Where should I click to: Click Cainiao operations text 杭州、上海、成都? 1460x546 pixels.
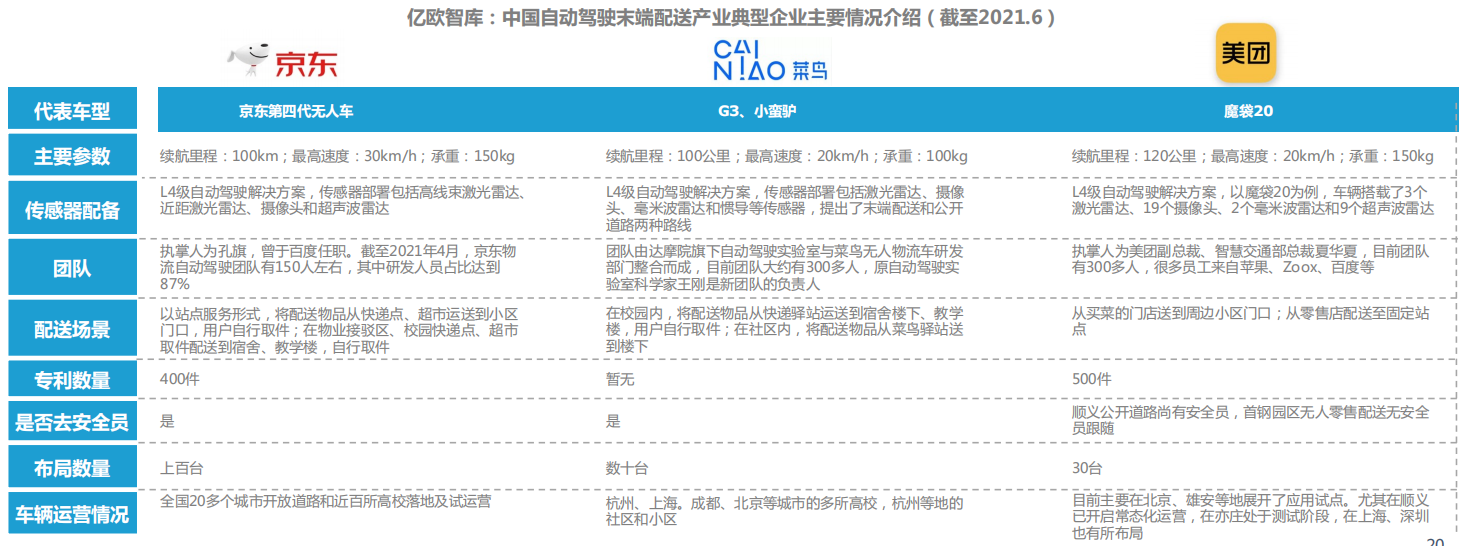(x=785, y=511)
